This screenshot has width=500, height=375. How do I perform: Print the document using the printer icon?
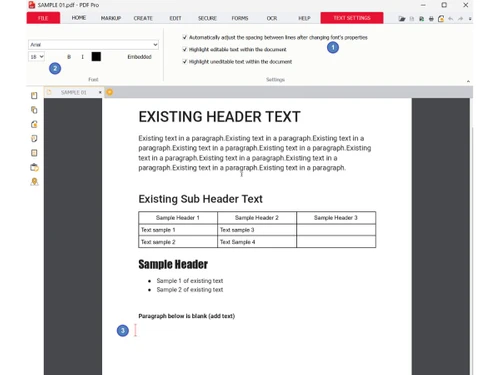[x=431, y=19]
